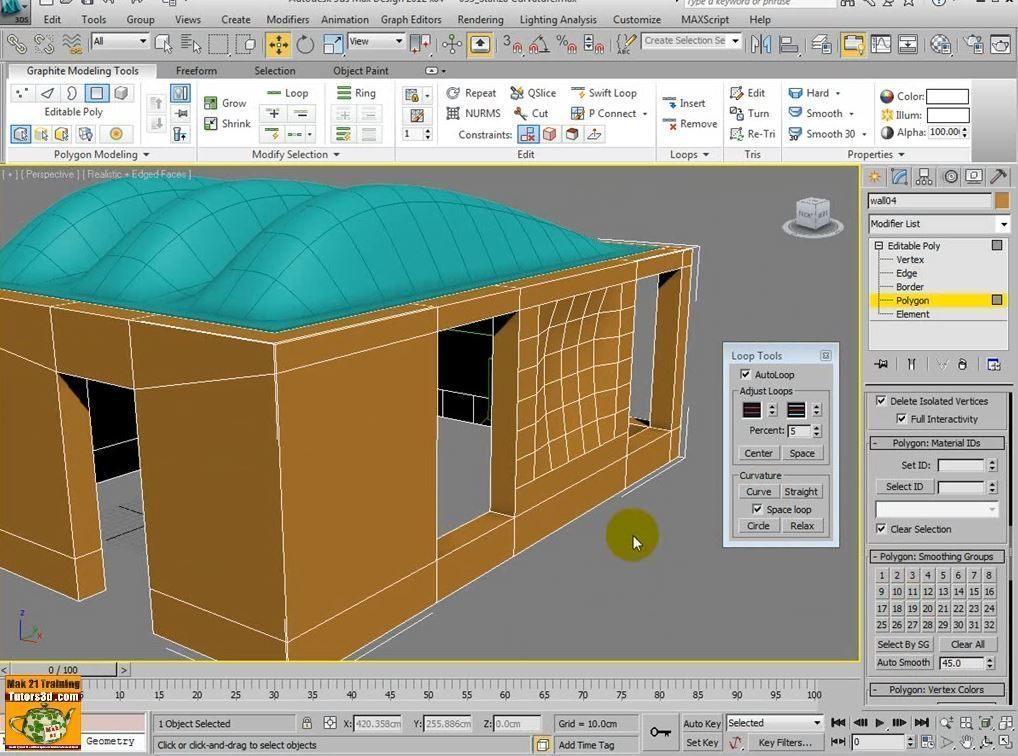Click the Circle button in Loop Tools
Viewport: 1018px width, 756px height.
coord(758,526)
